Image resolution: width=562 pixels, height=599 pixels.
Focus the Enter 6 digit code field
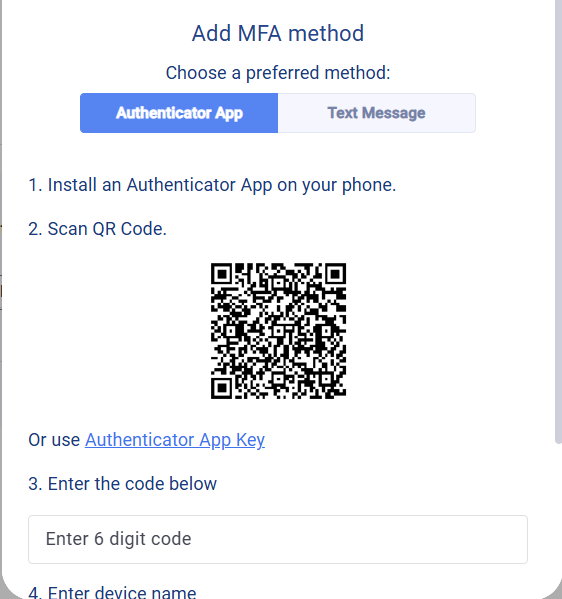pos(278,539)
